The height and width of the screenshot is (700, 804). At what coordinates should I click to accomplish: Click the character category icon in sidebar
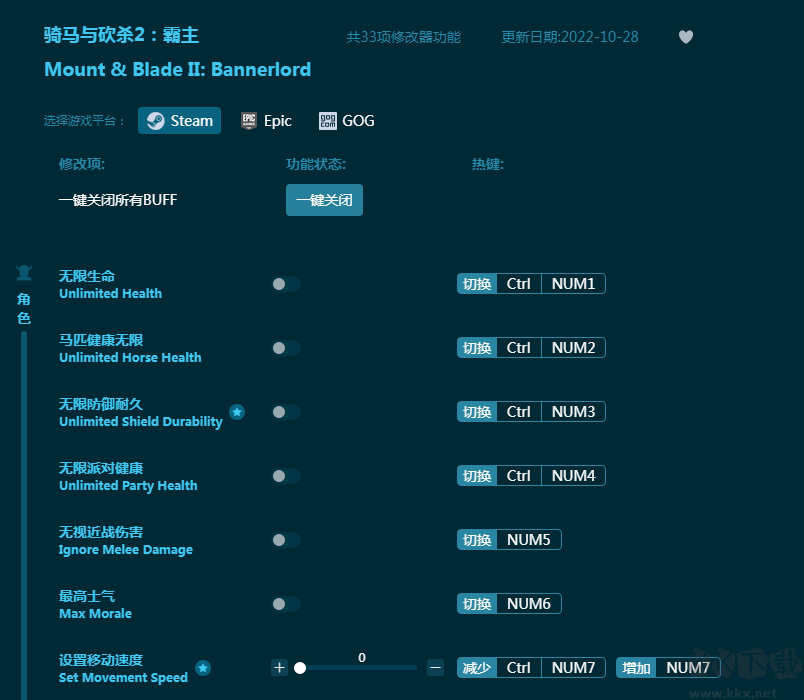tap(24, 273)
